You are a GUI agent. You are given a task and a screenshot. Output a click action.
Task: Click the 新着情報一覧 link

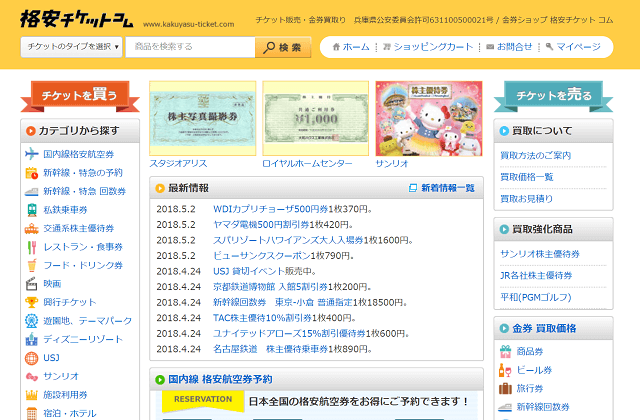[x=448, y=188]
